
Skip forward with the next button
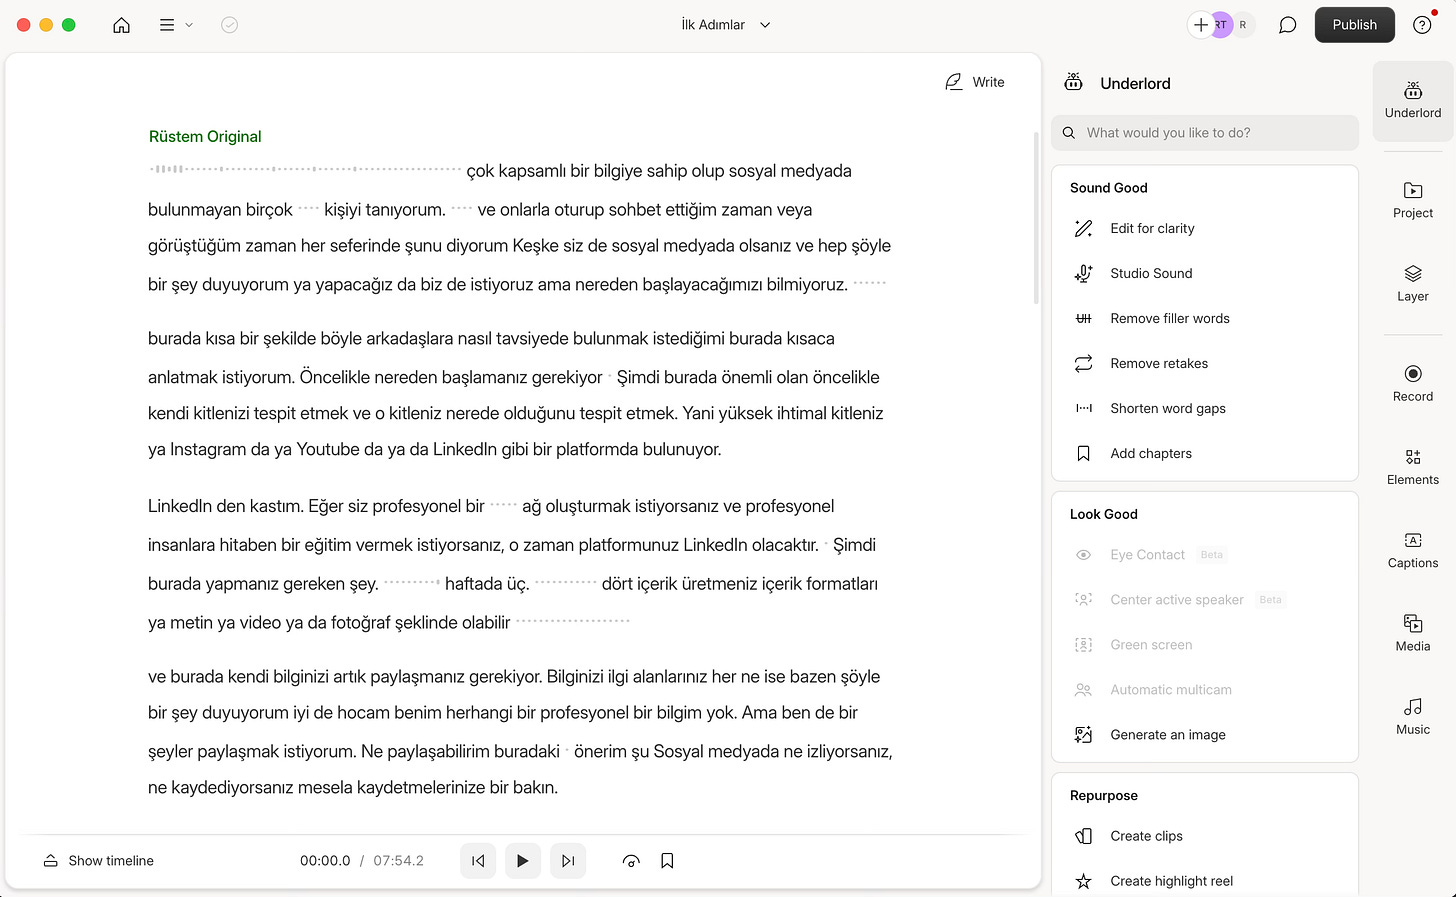tap(568, 861)
